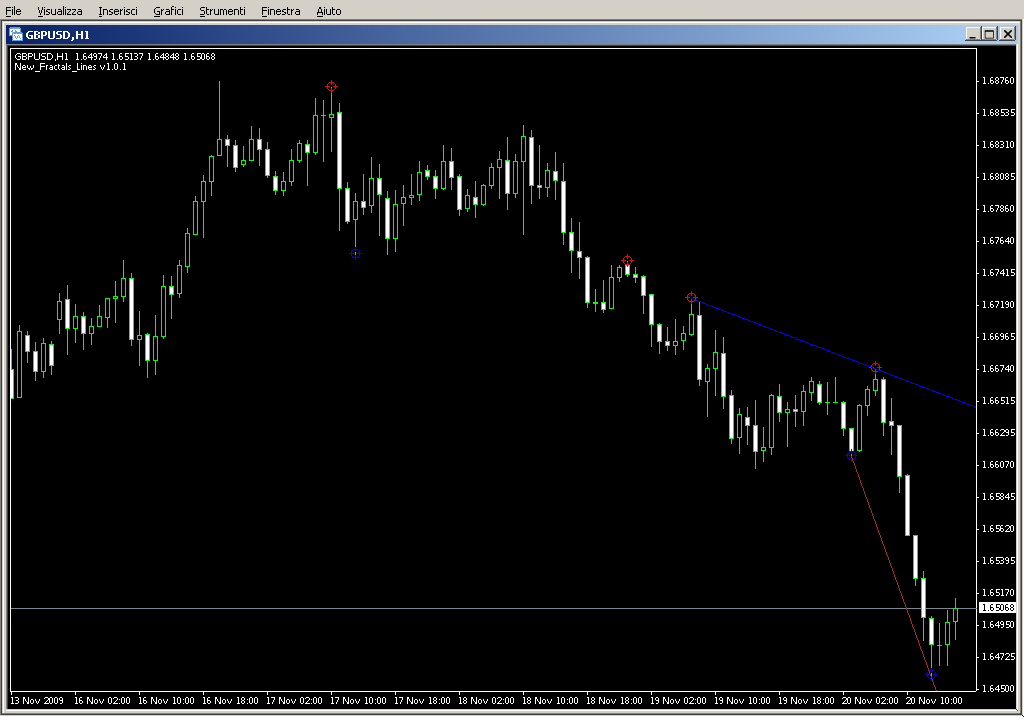Select the red fractal marker on the blue trendline near 20 Nov
Viewport: 1024px width, 717px height.
click(x=875, y=368)
